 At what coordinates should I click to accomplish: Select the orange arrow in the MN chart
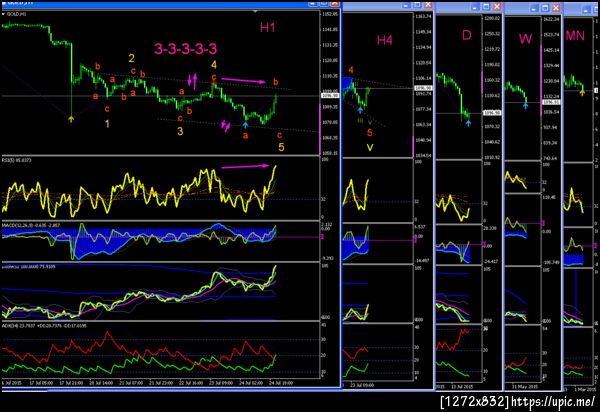[x=582, y=92]
